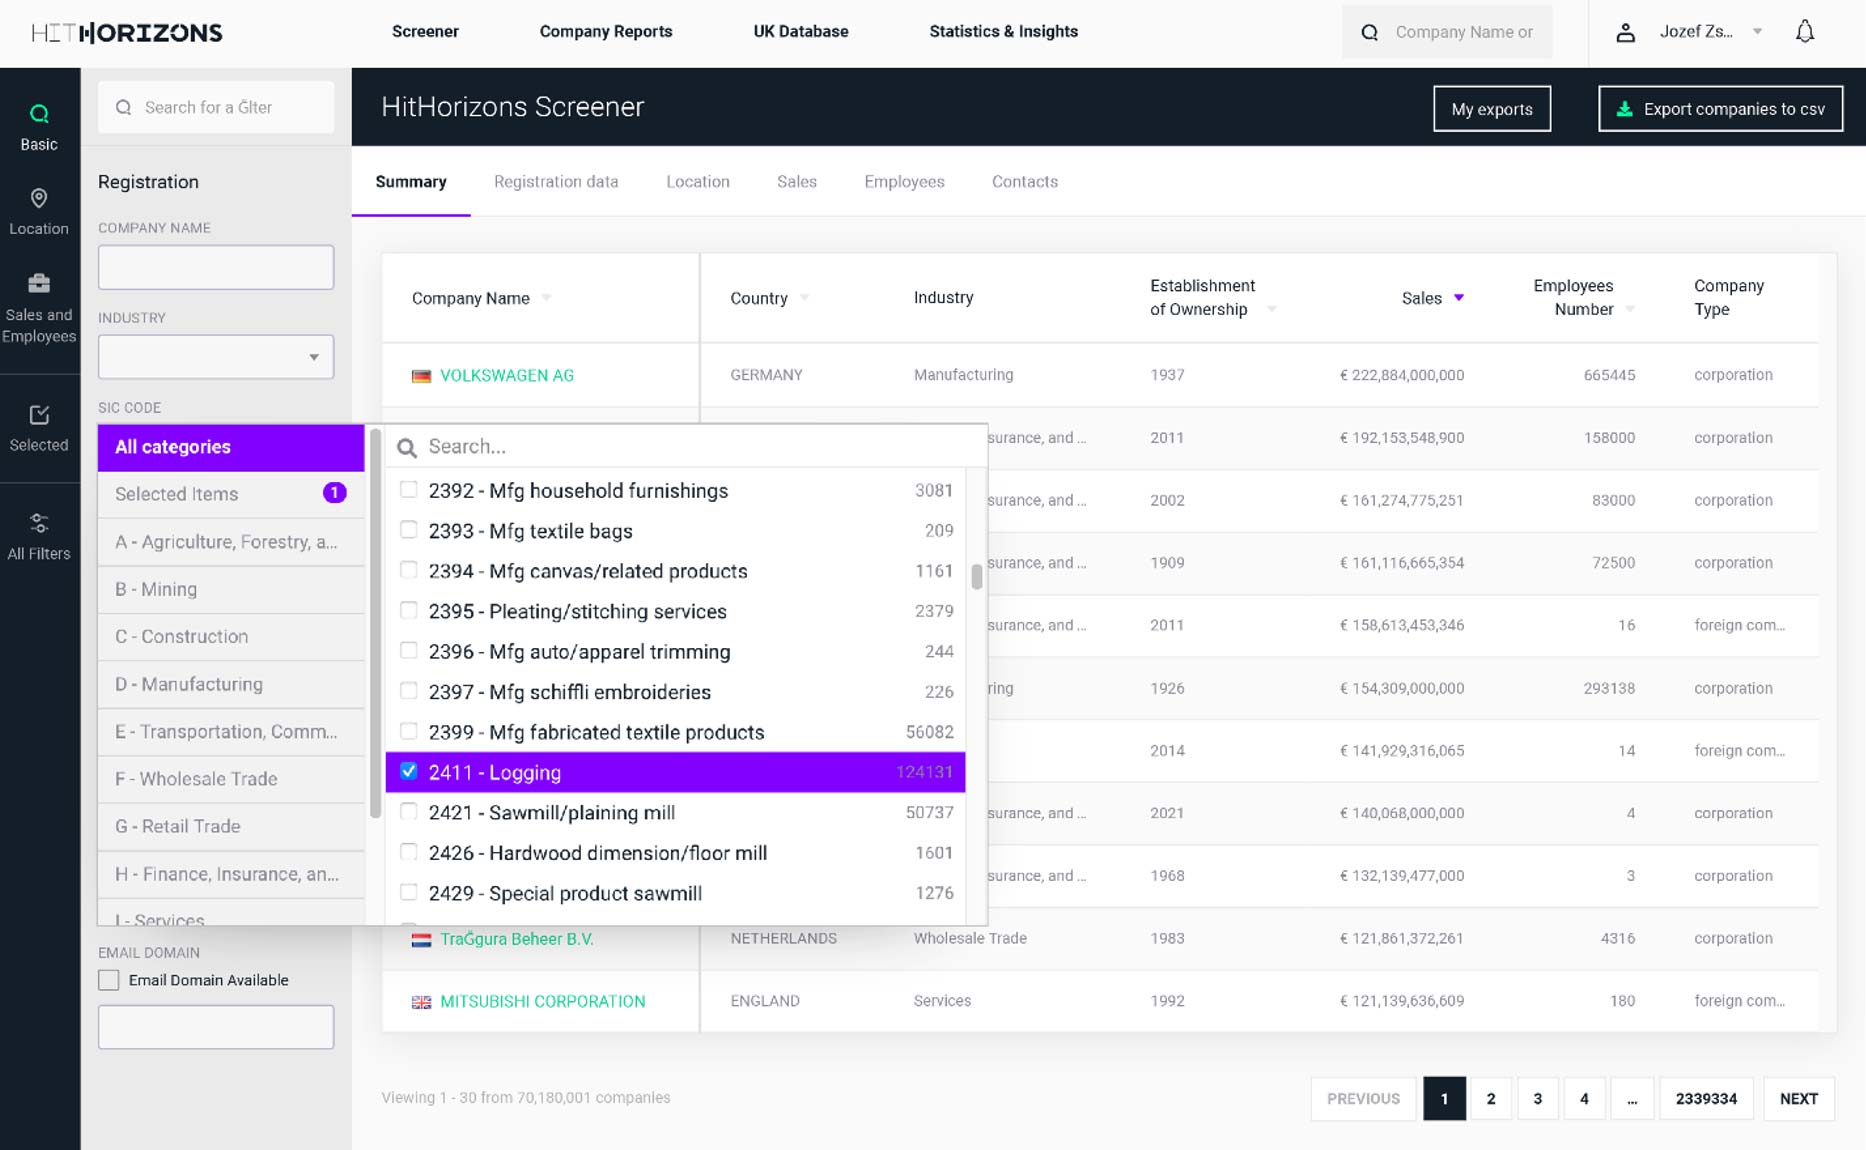Click the Company Name input field

pos(216,268)
